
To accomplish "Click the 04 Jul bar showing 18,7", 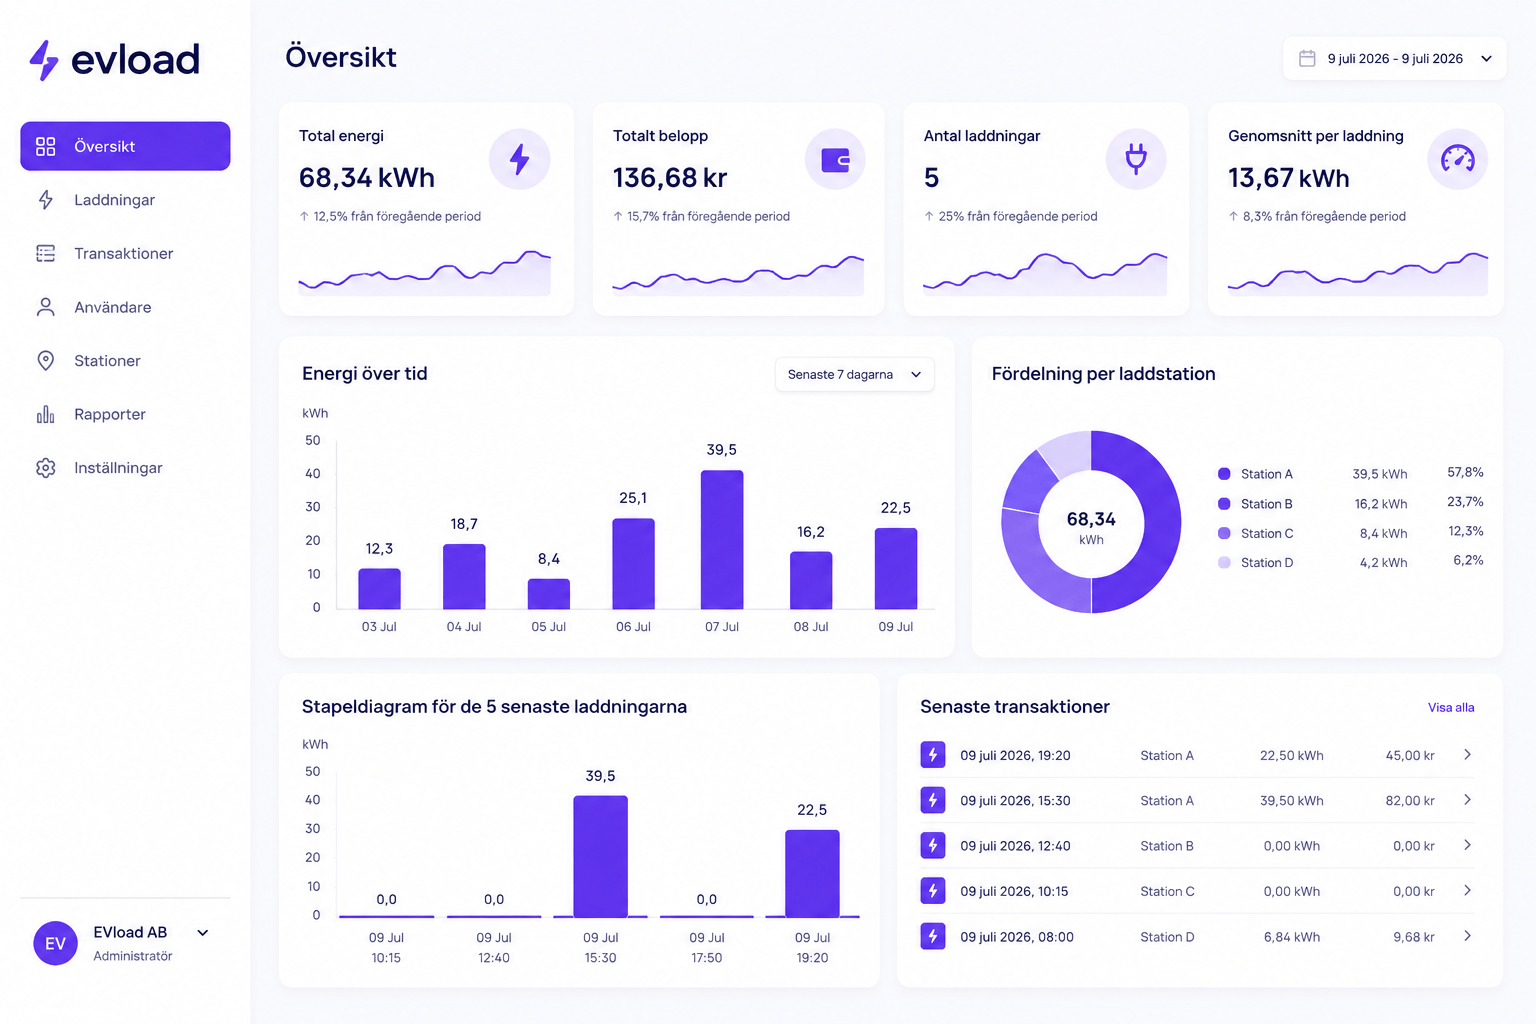I will point(464,577).
